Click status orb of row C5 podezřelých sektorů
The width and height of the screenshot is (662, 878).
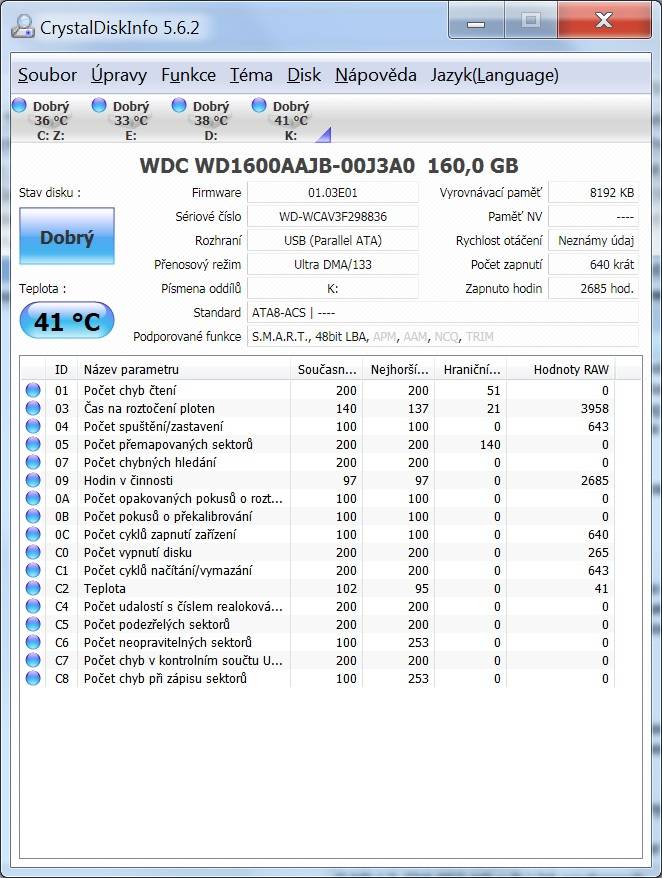pos(33,624)
